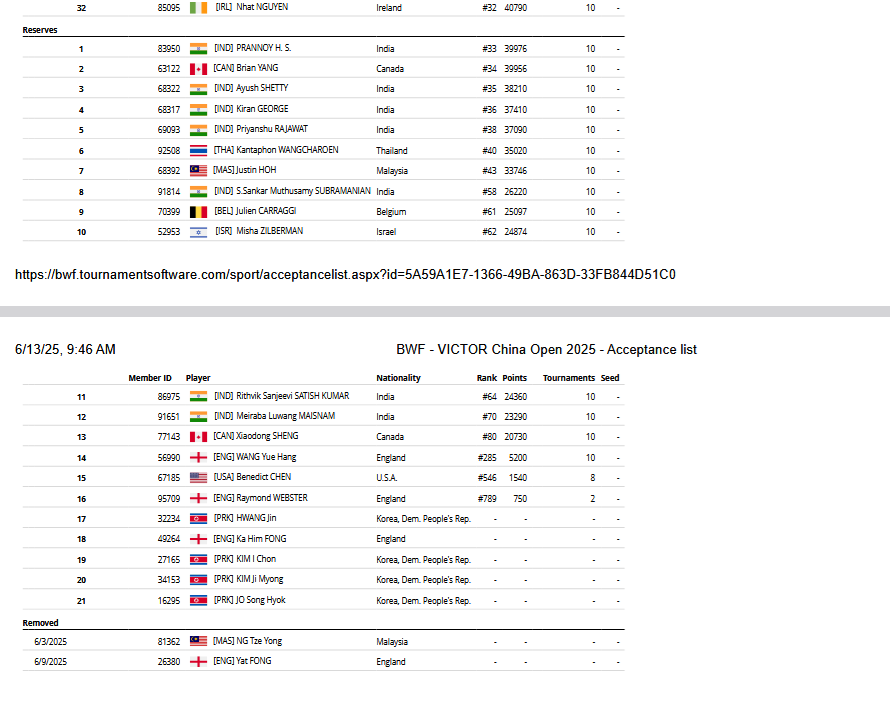Click the India flag beside Rithvik Sanjeevi SATISH KUMAR
The width and height of the screenshot is (890, 728).
point(198,397)
